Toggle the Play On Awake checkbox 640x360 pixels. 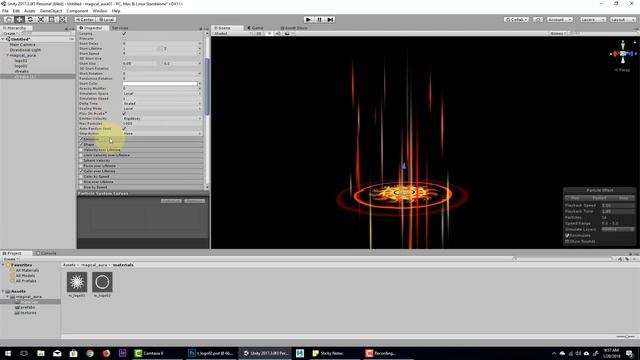tap(124, 113)
